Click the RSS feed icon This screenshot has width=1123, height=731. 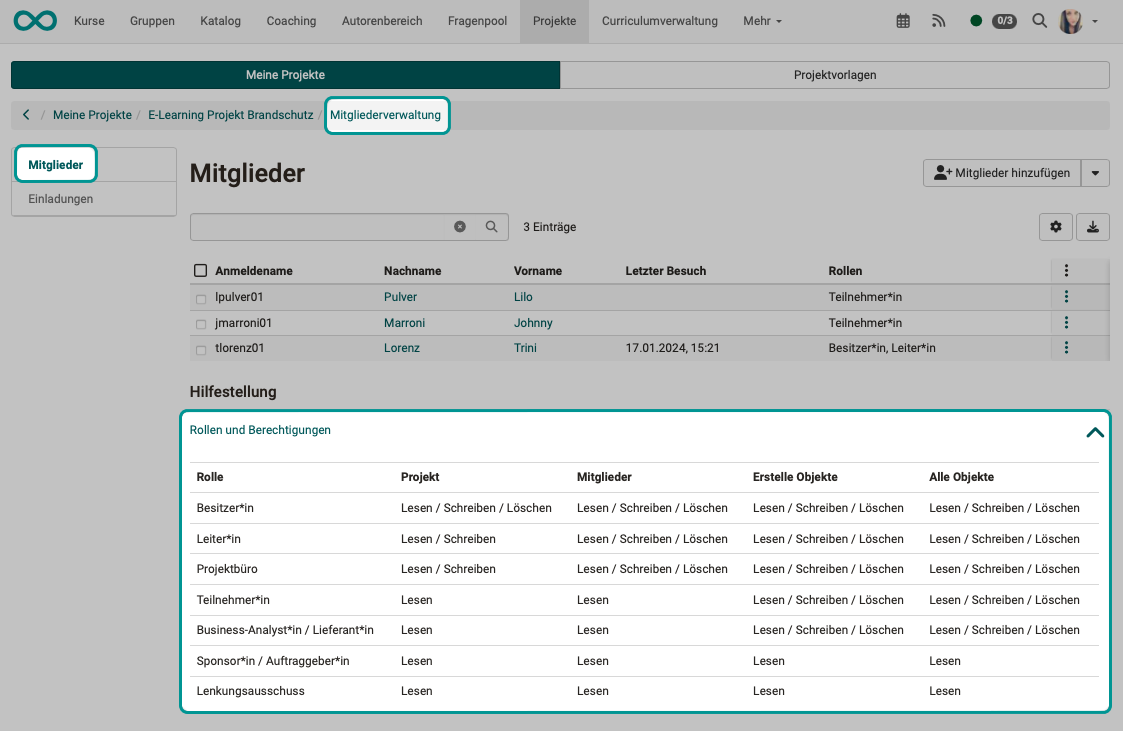tap(938, 19)
